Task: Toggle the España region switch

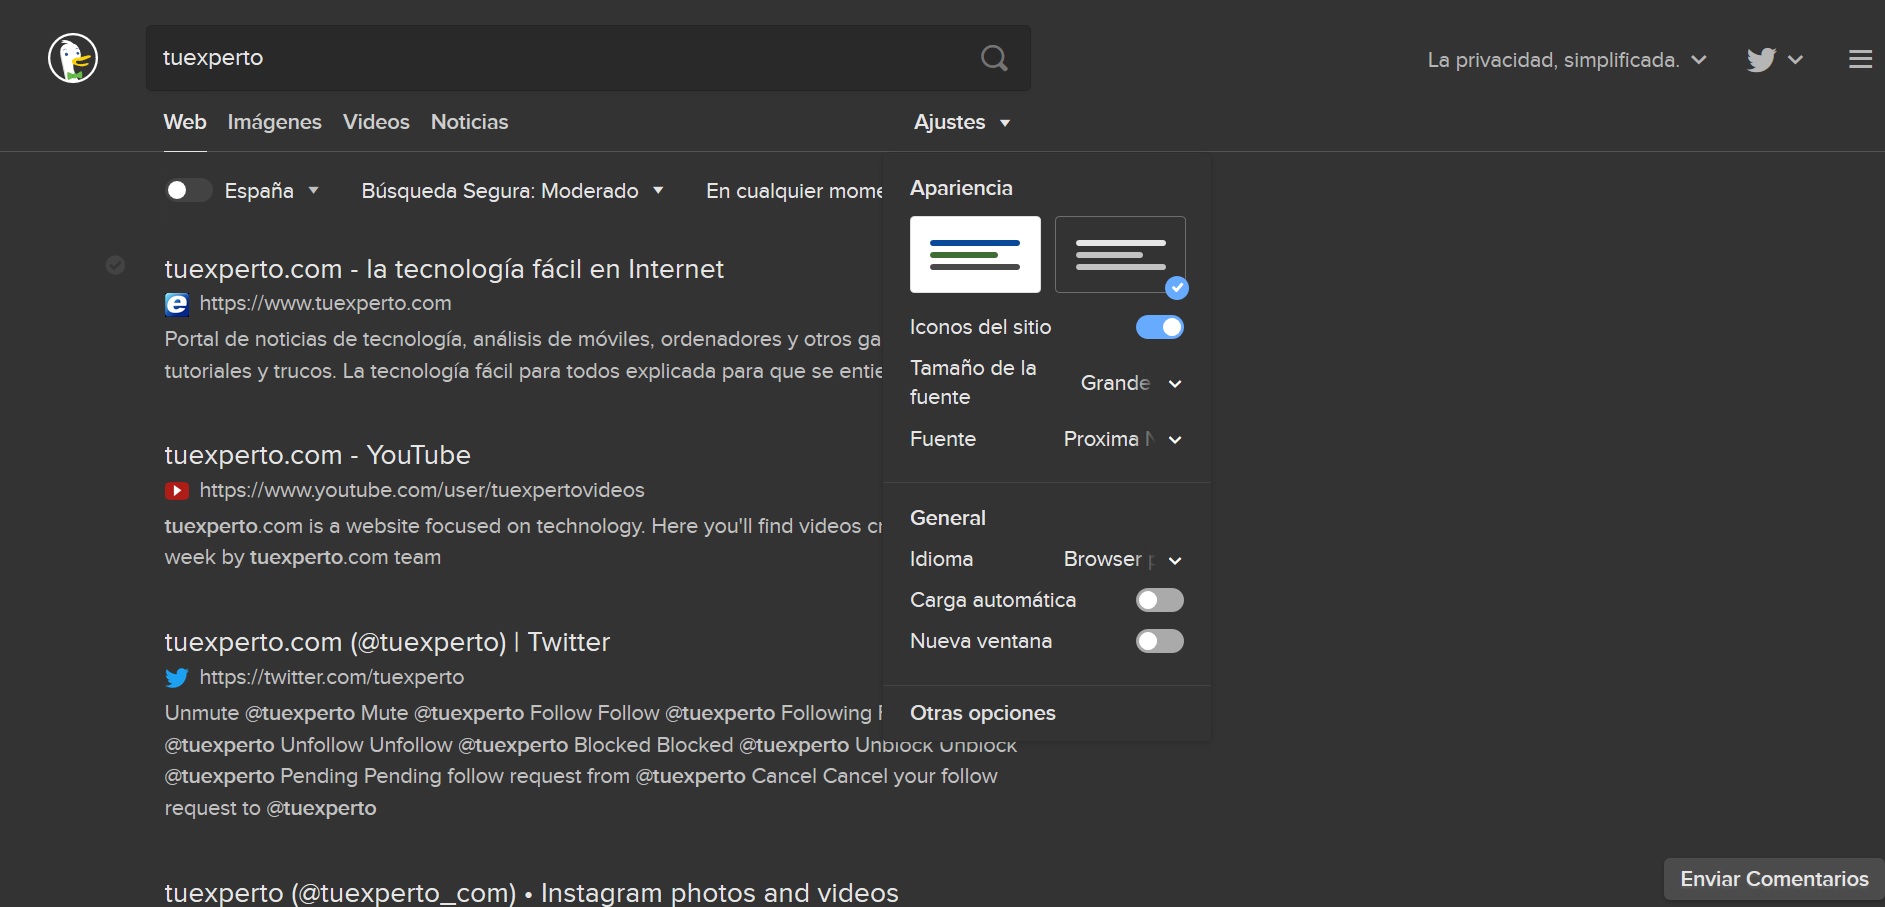Action: click(188, 190)
